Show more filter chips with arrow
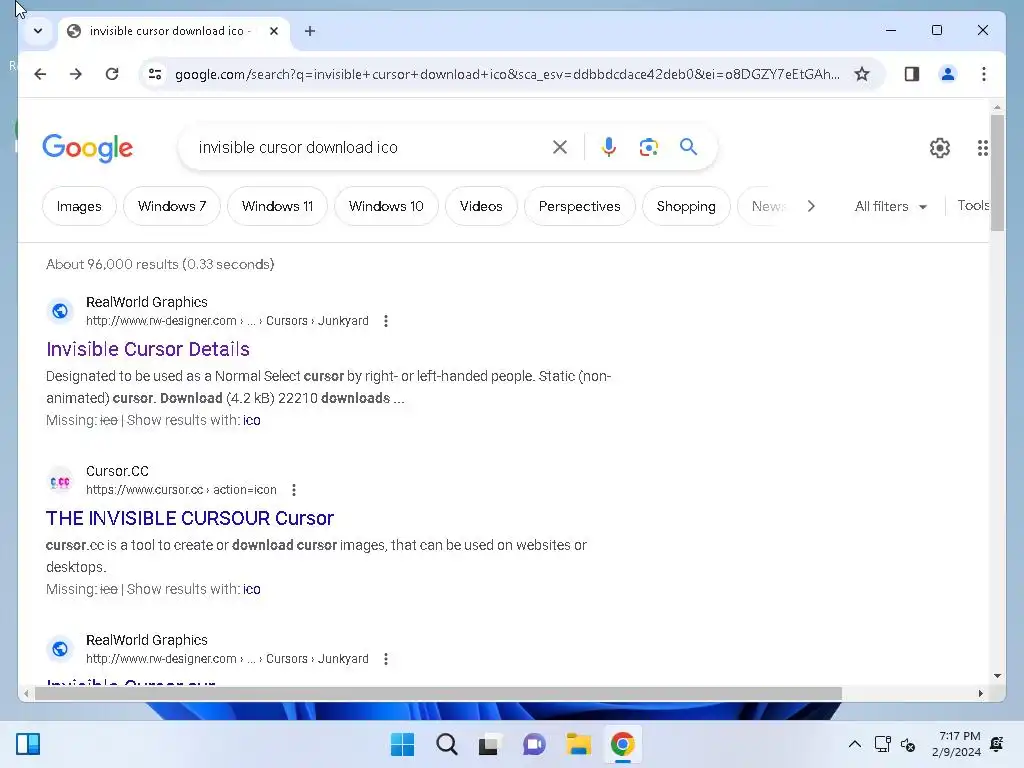The height and width of the screenshot is (768, 1024). click(x=811, y=206)
